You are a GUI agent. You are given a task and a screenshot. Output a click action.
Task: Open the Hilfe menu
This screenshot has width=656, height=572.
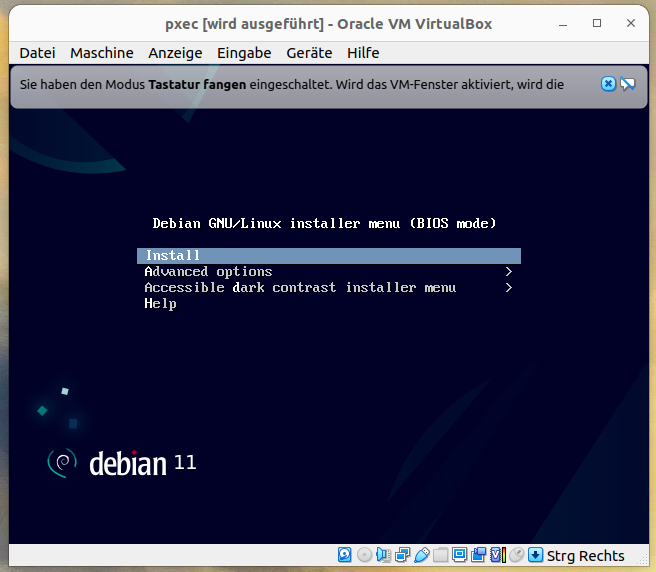(363, 53)
